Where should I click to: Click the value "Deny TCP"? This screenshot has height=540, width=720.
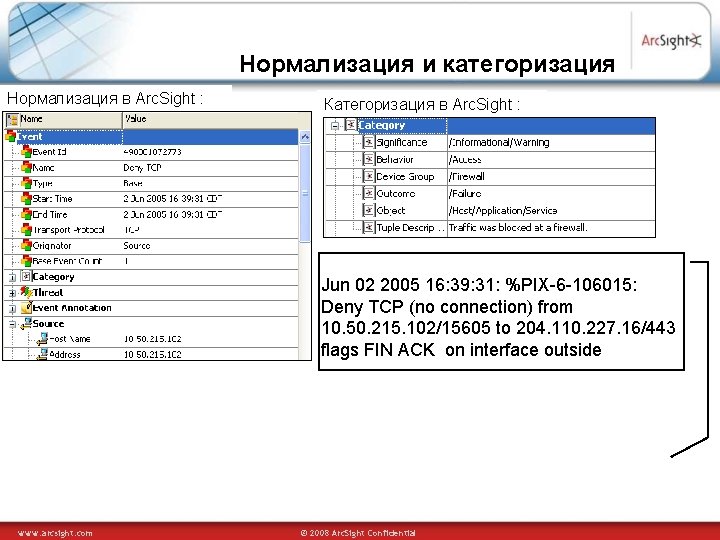coord(142,168)
